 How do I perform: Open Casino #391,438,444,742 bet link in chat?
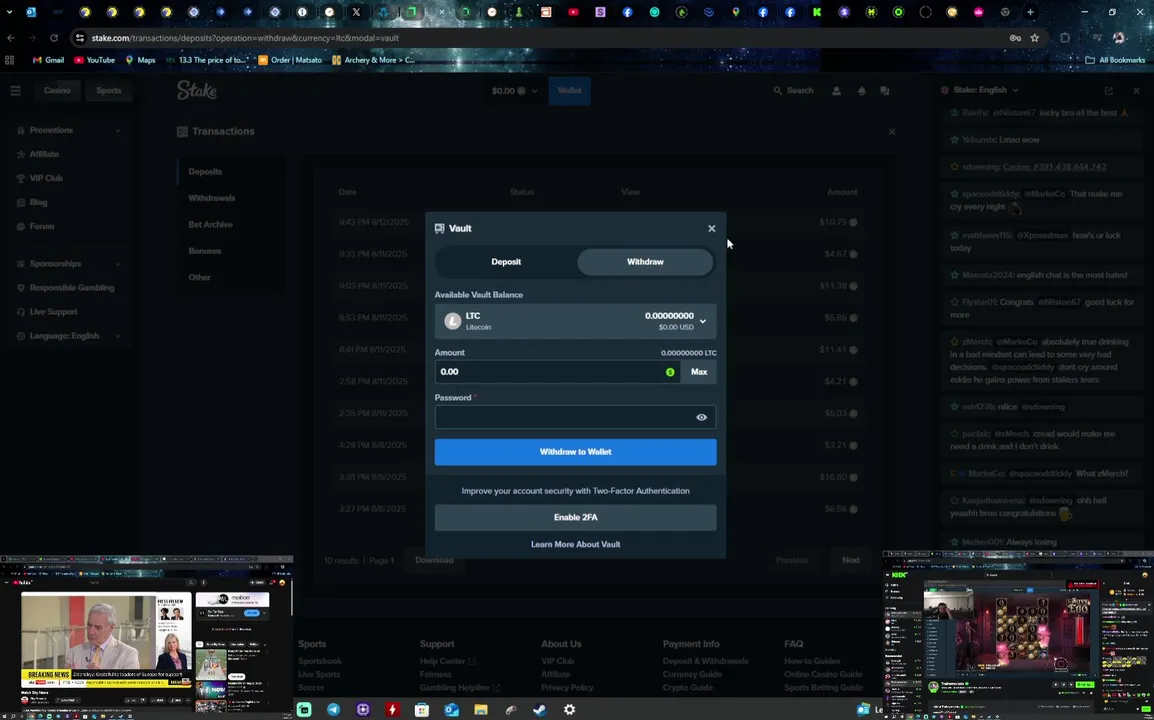click(x=1054, y=167)
